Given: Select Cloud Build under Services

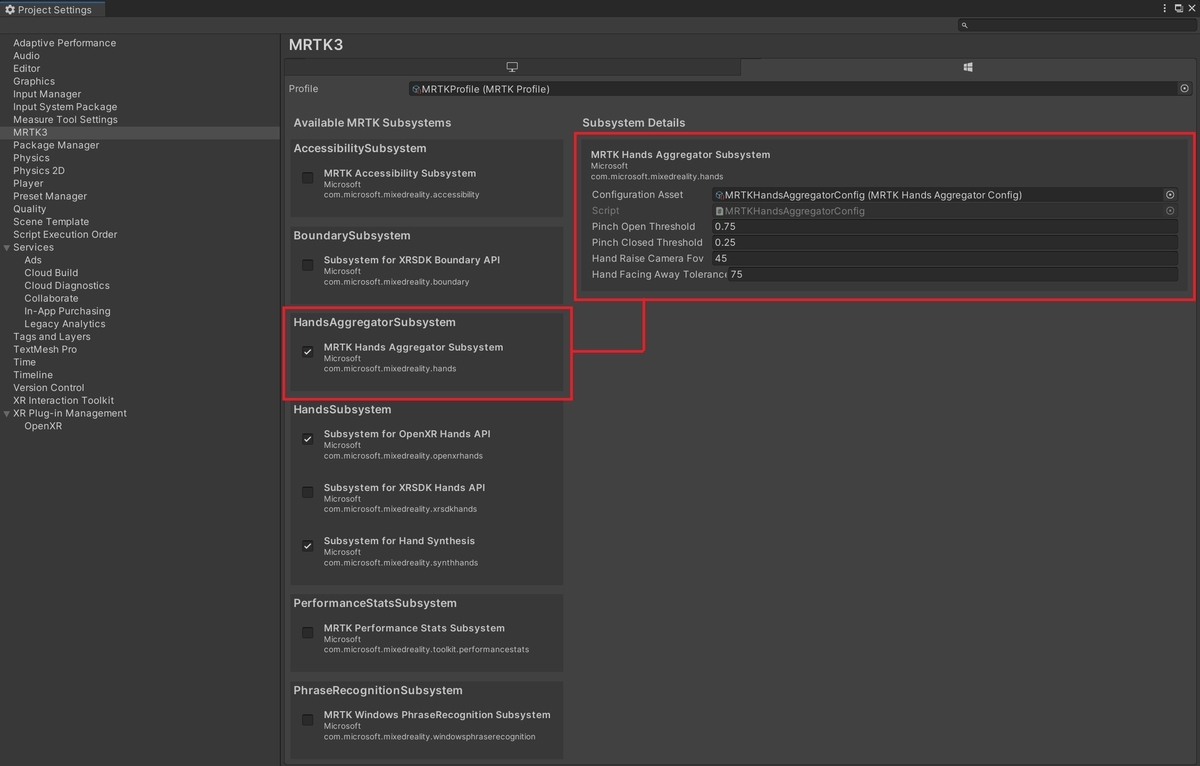Looking at the screenshot, I should (x=51, y=273).
